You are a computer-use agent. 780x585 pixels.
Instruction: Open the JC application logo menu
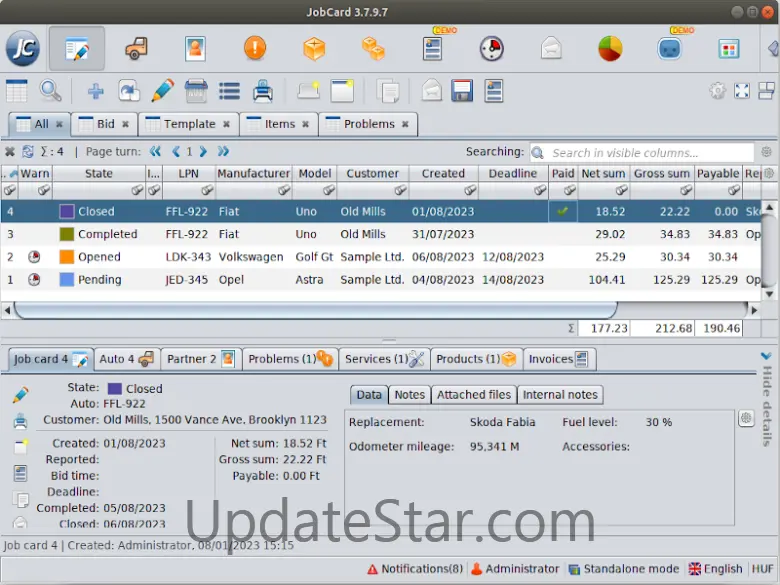[23, 48]
